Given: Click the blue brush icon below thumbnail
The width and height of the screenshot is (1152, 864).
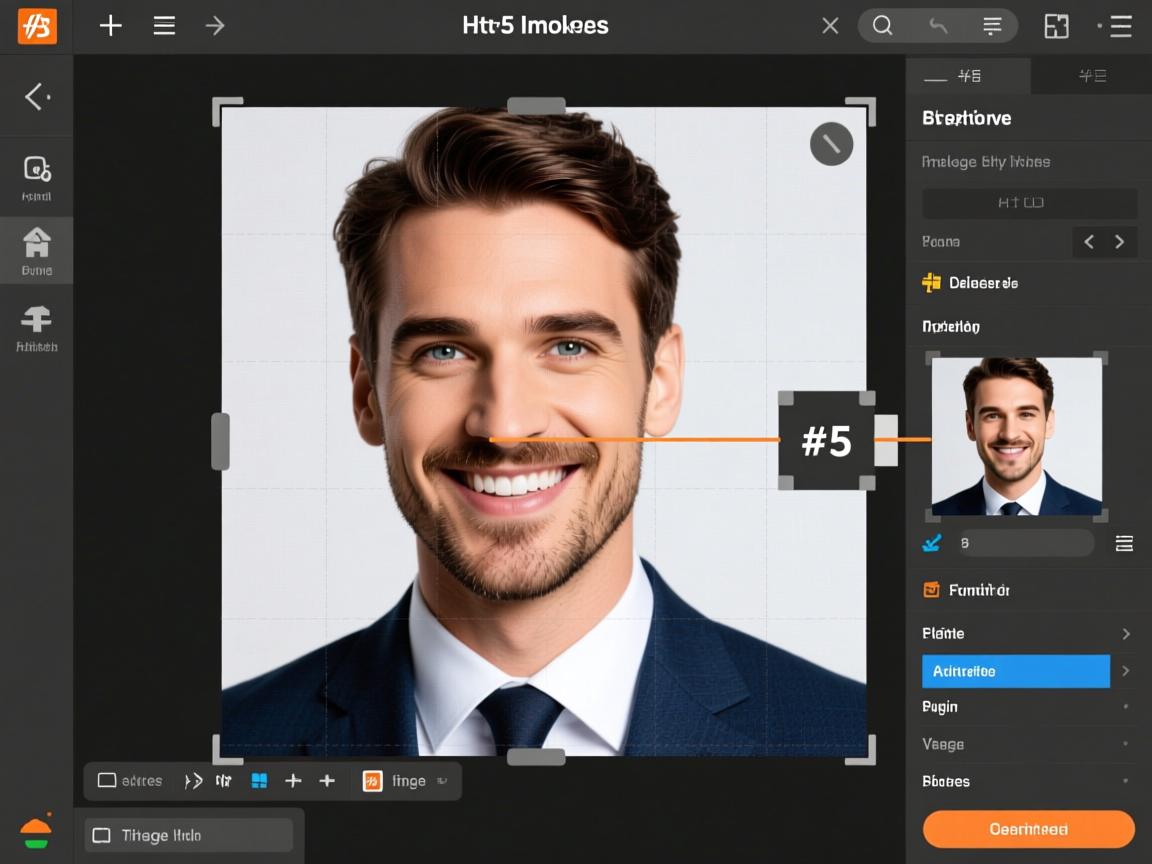Looking at the screenshot, I should [931, 543].
